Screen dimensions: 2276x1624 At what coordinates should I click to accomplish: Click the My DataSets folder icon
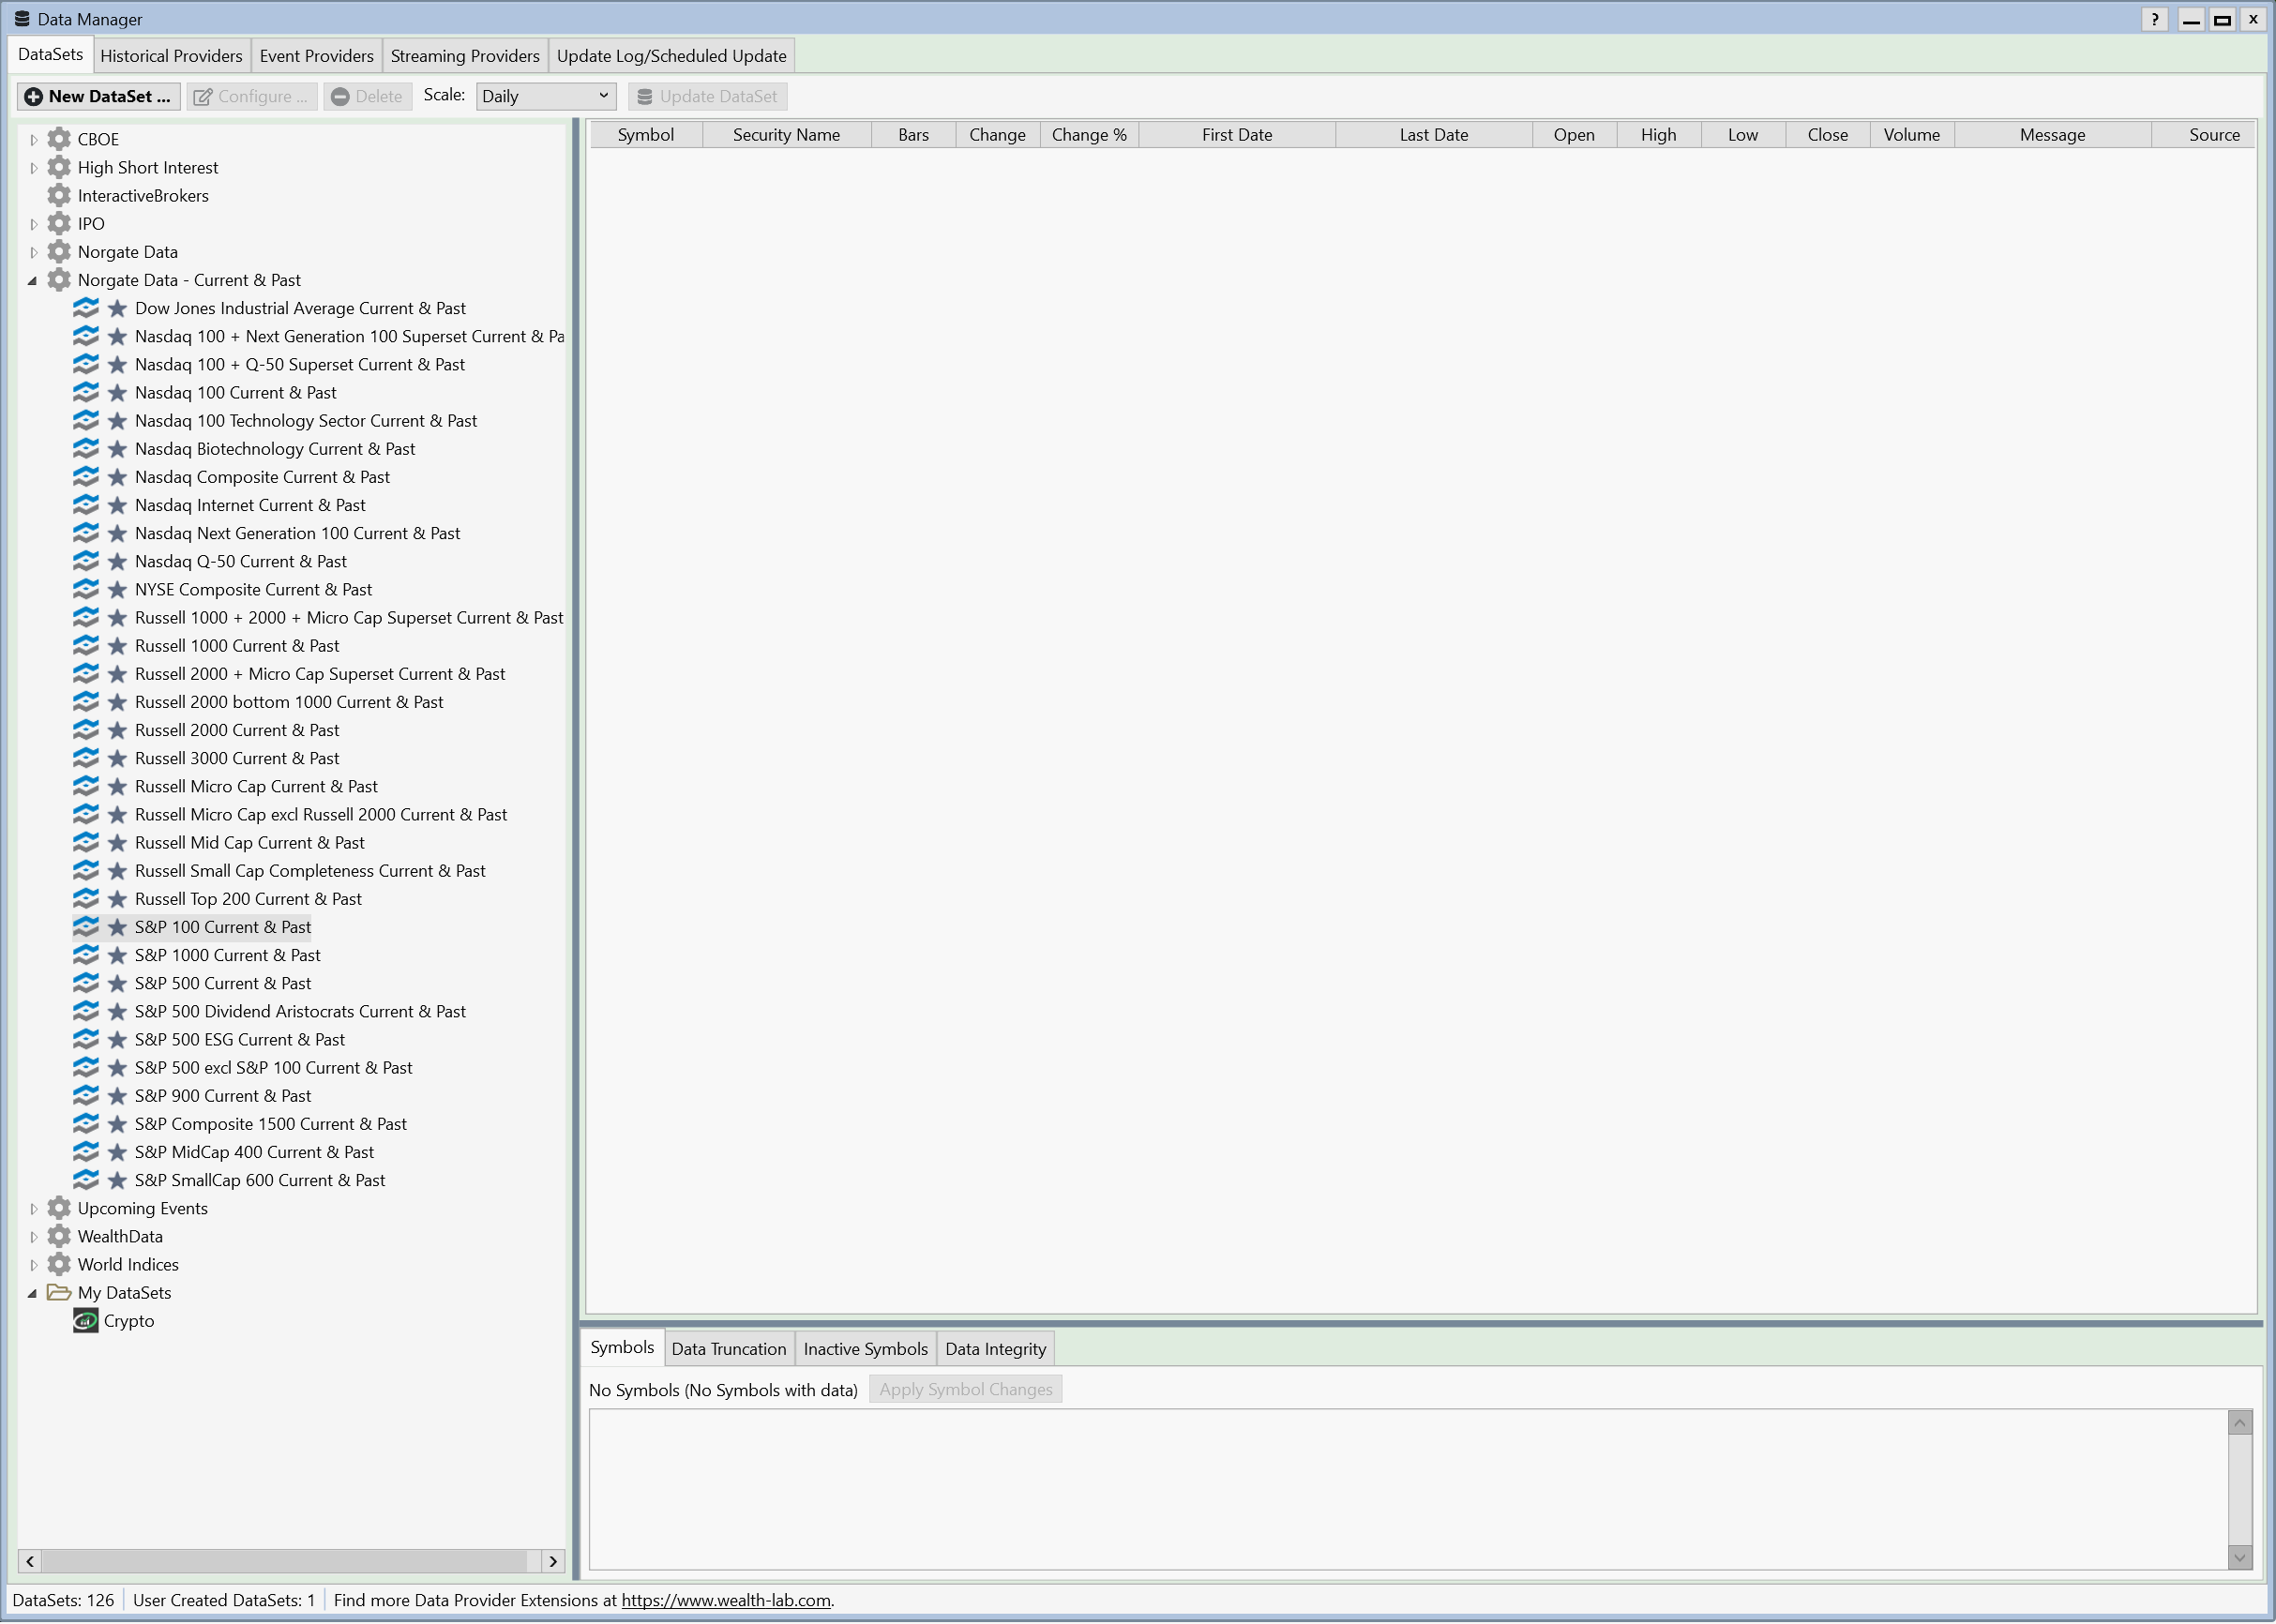click(59, 1292)
